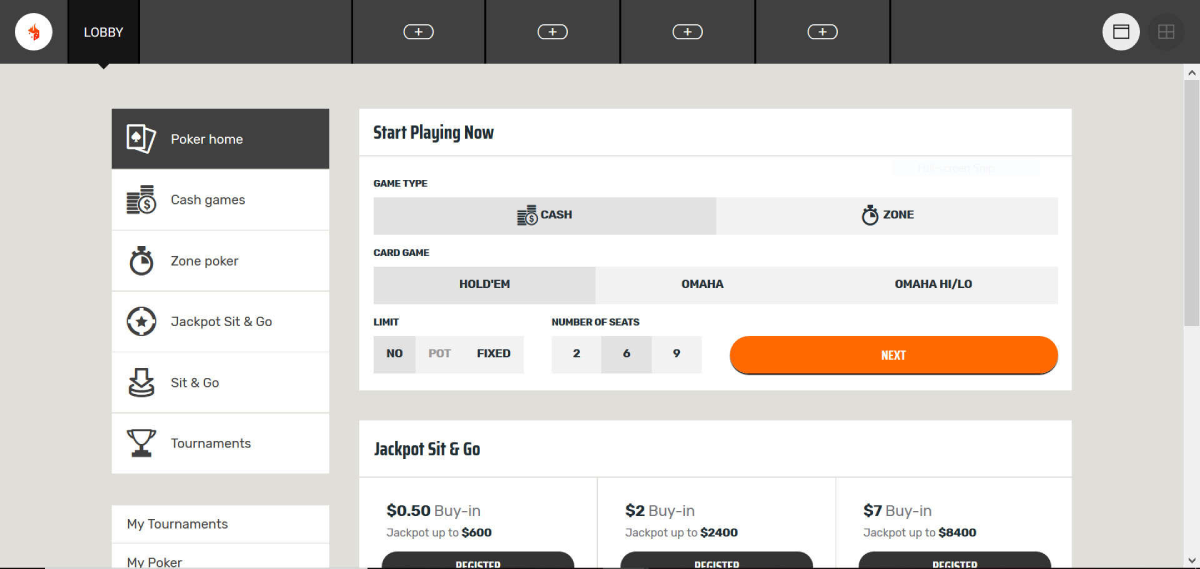Select OMAHA card game
The height and width of the screenshot is (569, 1200).
pyautogui.click(x=702, y=284)
